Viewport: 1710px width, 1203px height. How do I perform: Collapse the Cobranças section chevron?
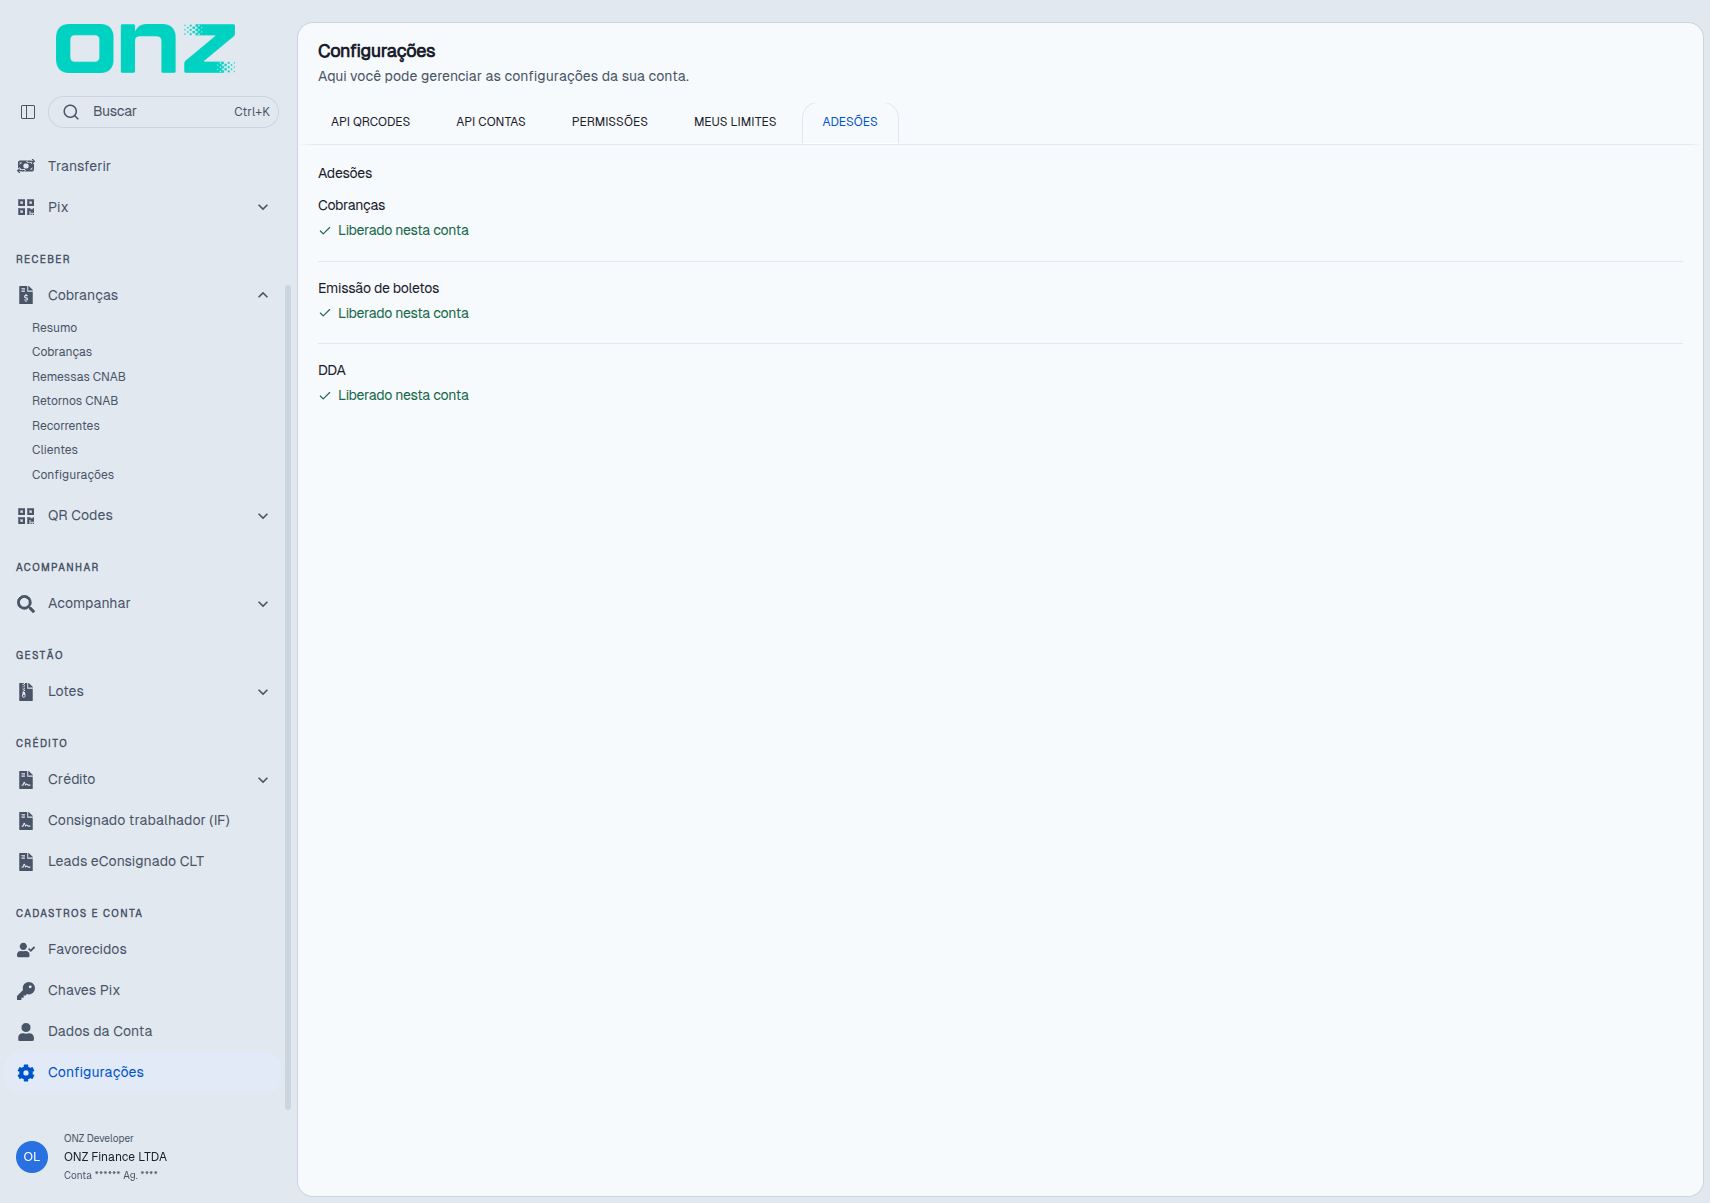tap(263, 295)
